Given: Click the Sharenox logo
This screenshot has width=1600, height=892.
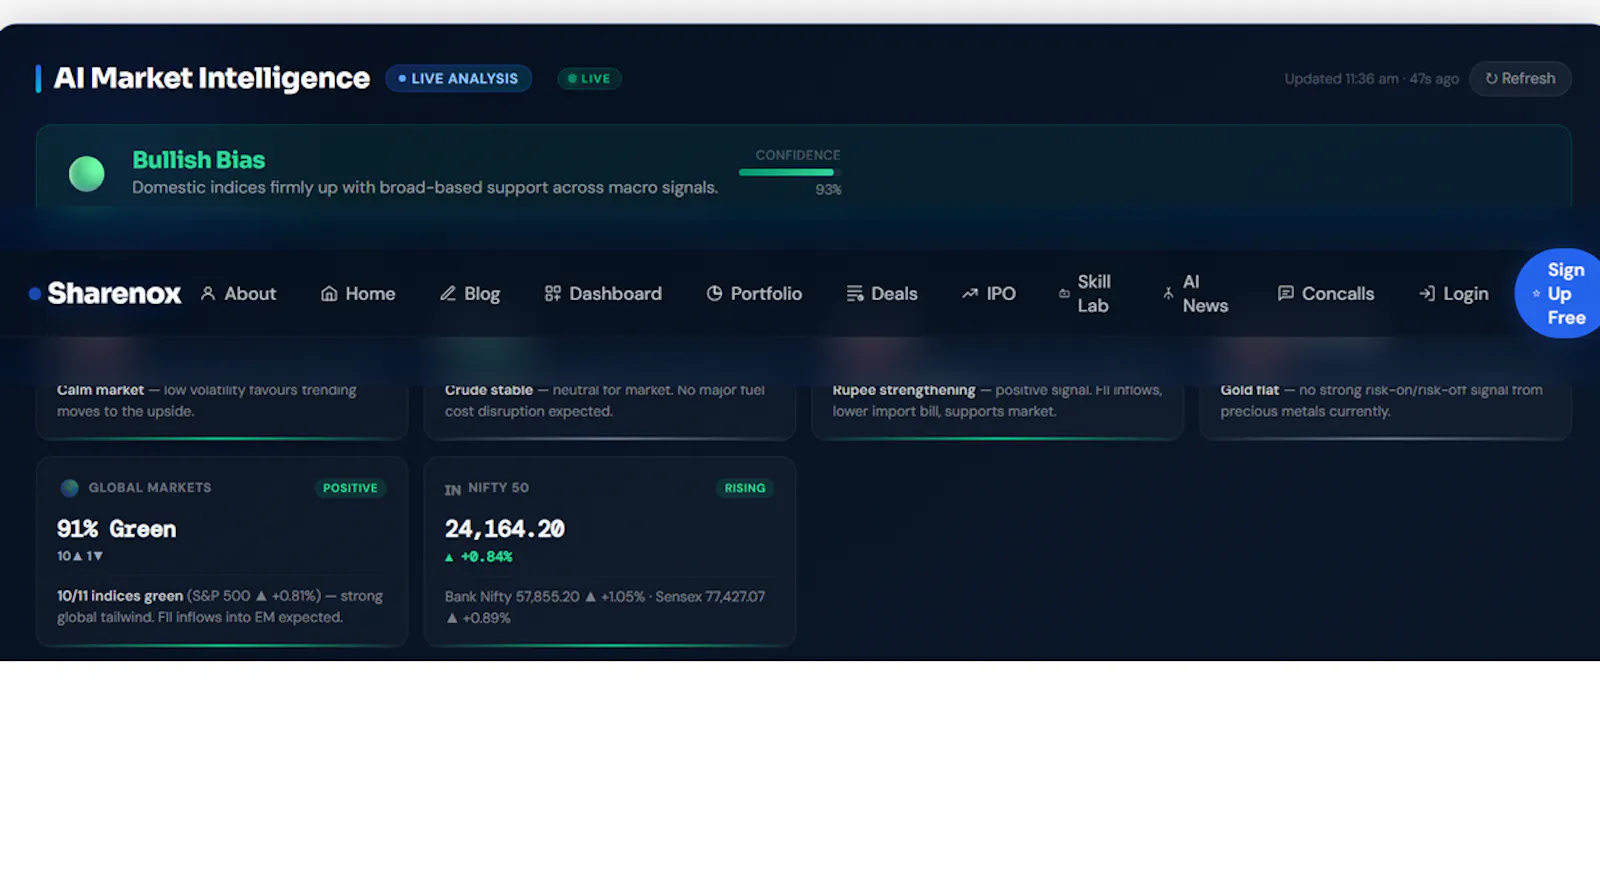Looking at the screenshot, I should point(105,293).
